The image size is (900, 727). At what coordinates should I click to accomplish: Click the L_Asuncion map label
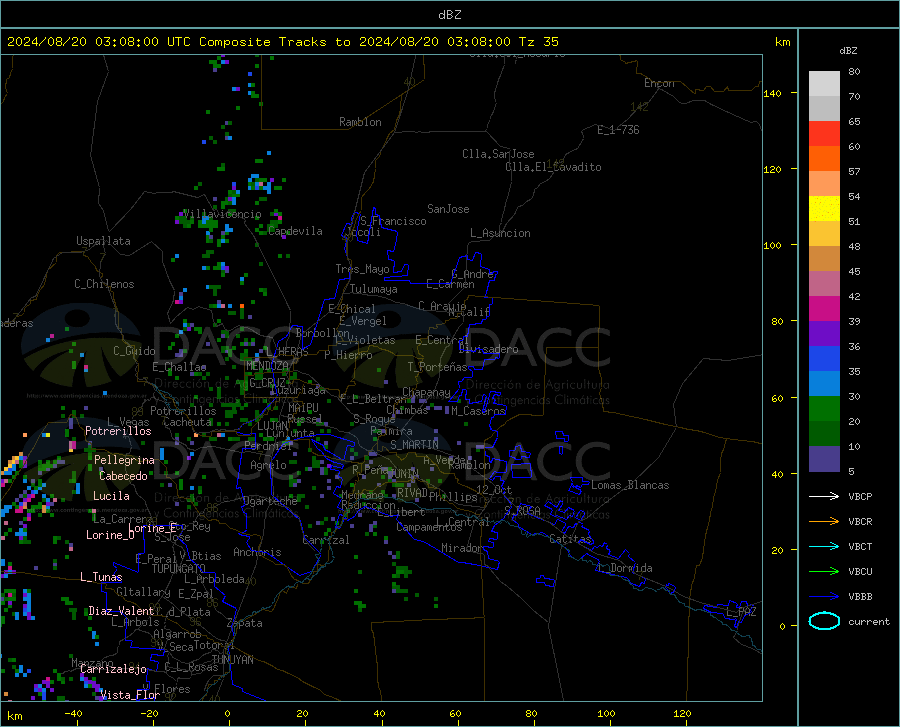[500, 233]
